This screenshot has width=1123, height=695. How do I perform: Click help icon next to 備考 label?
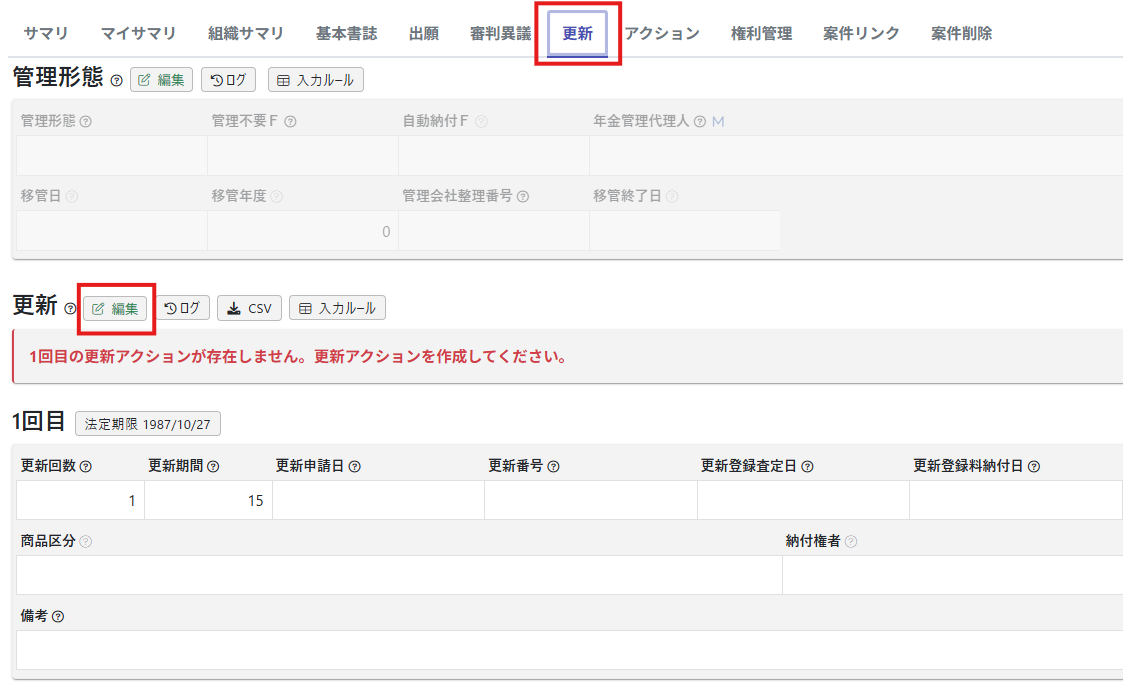(58, 616)
